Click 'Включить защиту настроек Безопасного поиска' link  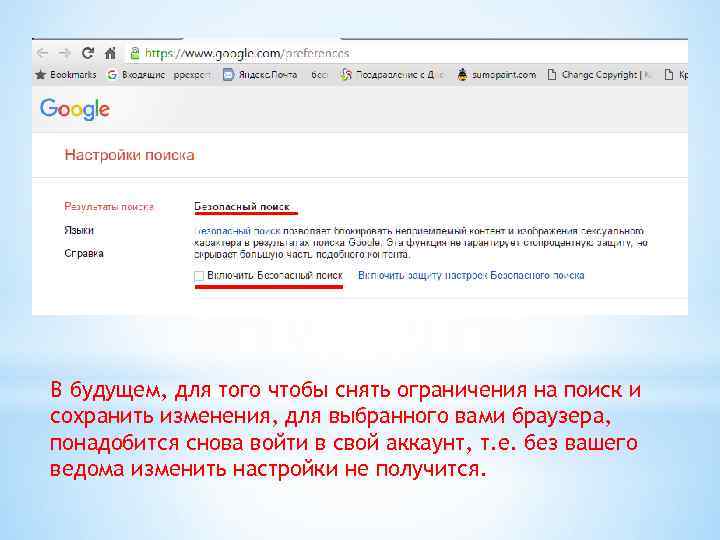471,276
